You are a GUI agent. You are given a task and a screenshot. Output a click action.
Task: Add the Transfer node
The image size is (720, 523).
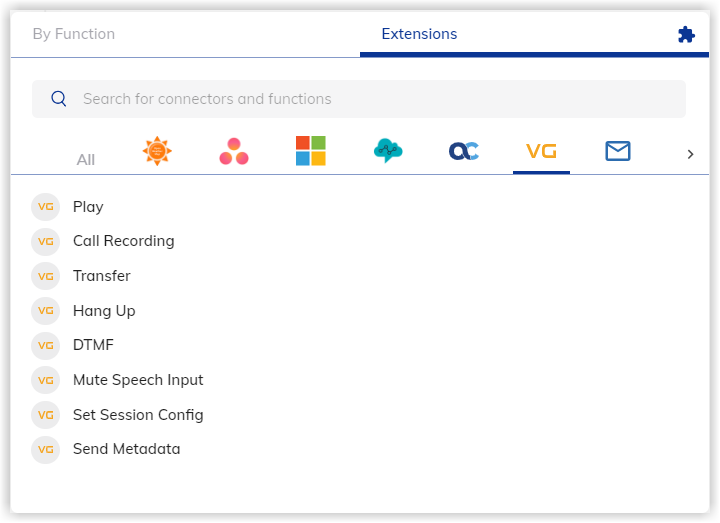101,276
